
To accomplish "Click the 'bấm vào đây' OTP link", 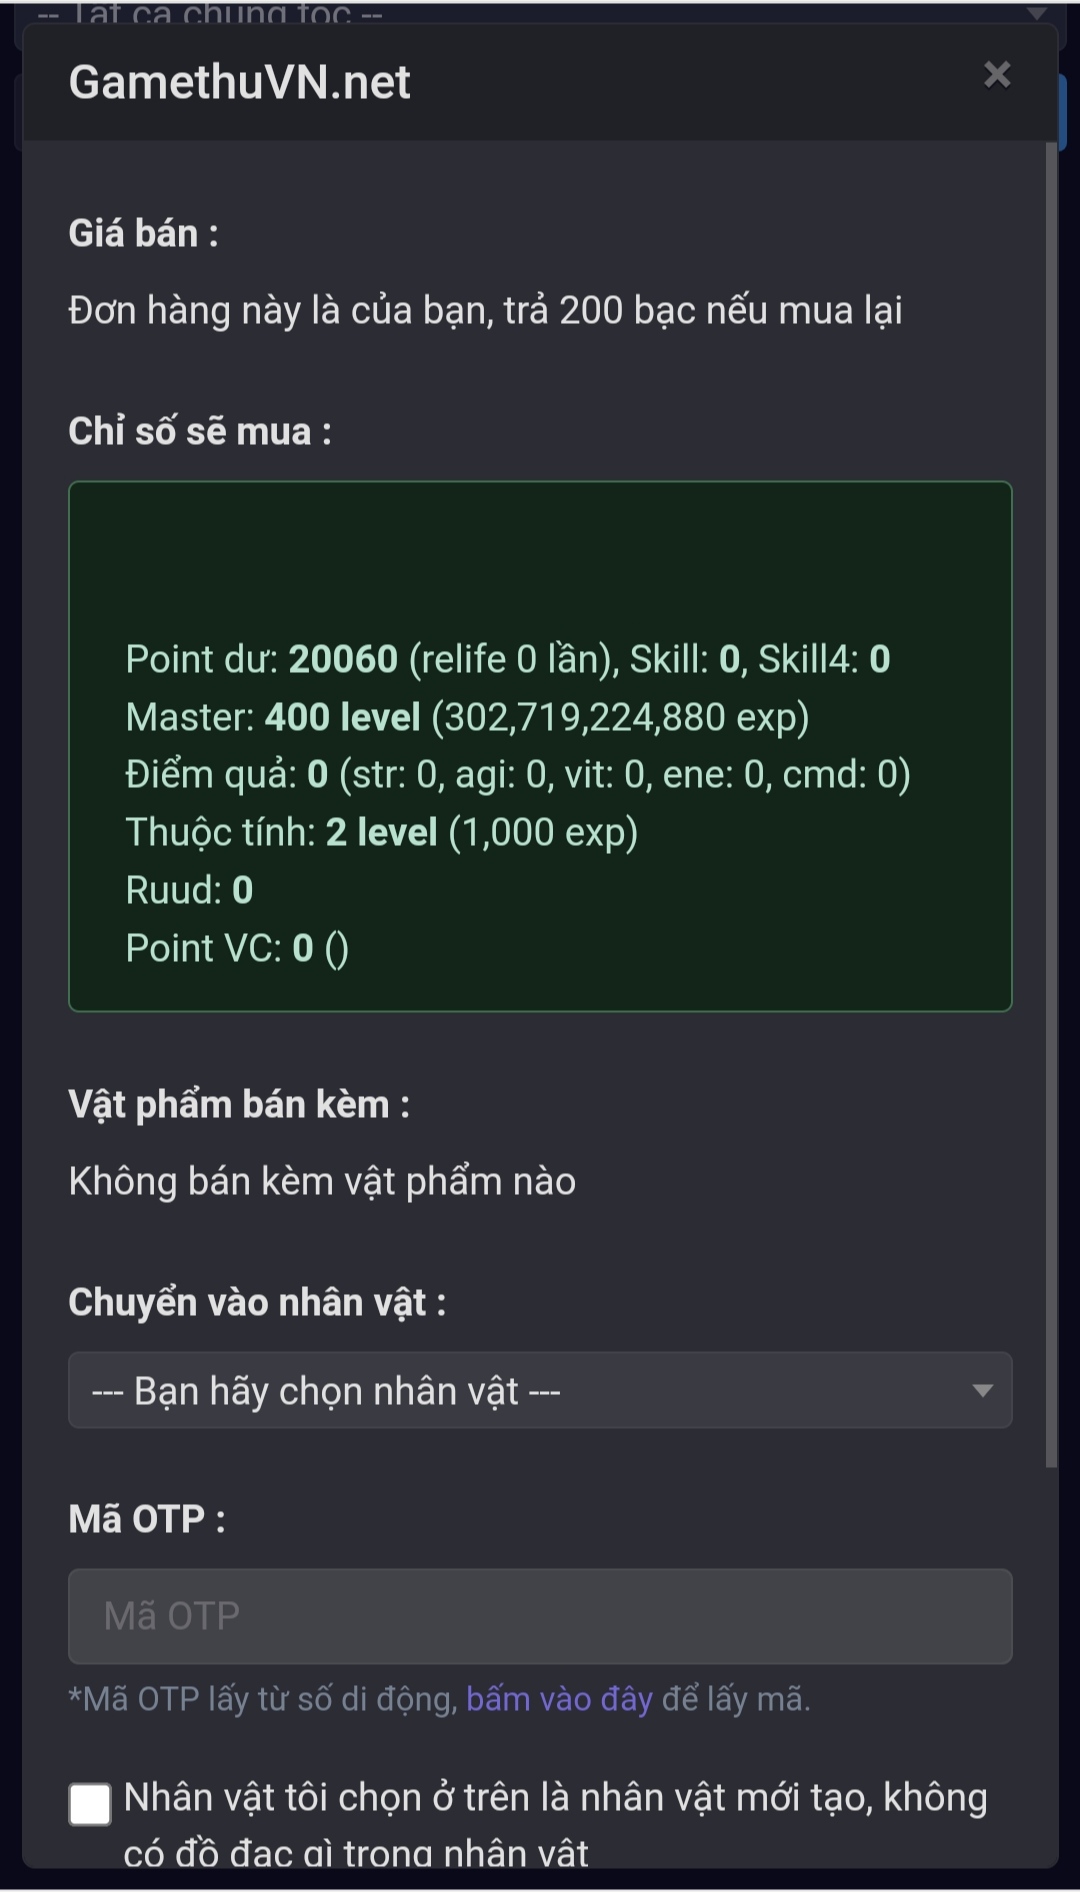I will [x=559, y=1699].
